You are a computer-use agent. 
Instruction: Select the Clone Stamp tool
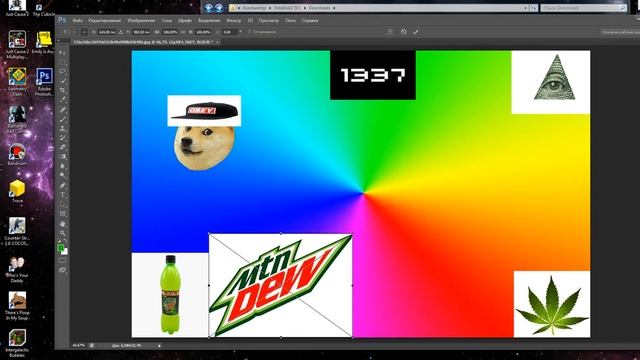click(62, 129)
